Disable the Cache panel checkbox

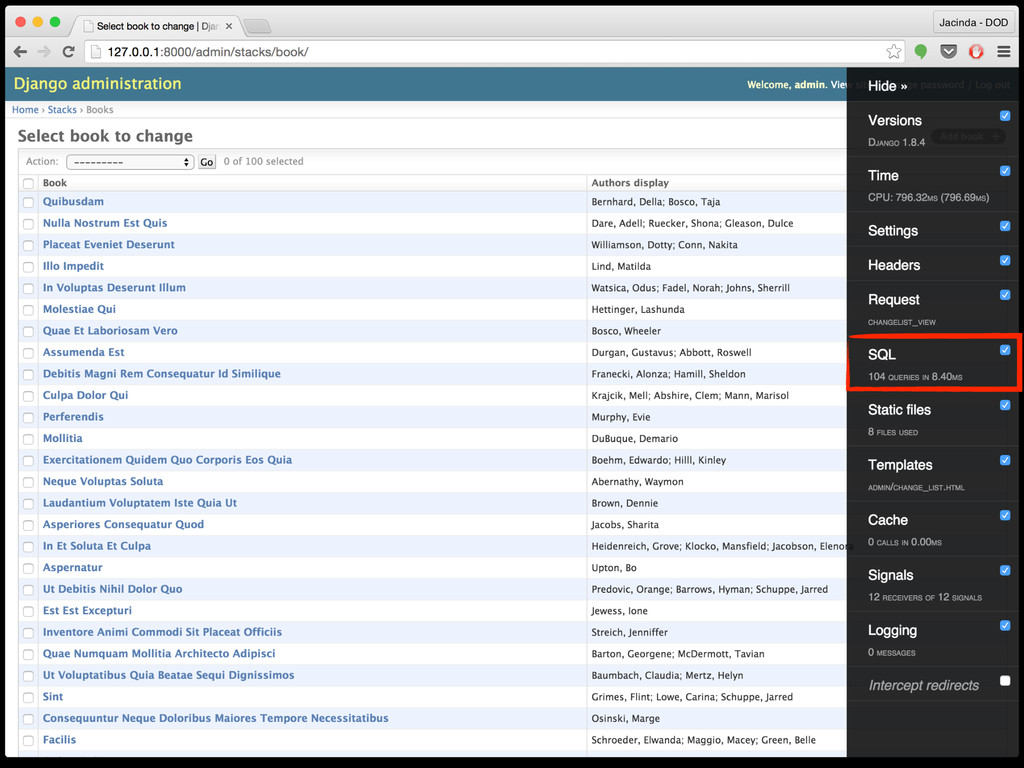[1005, 515]
